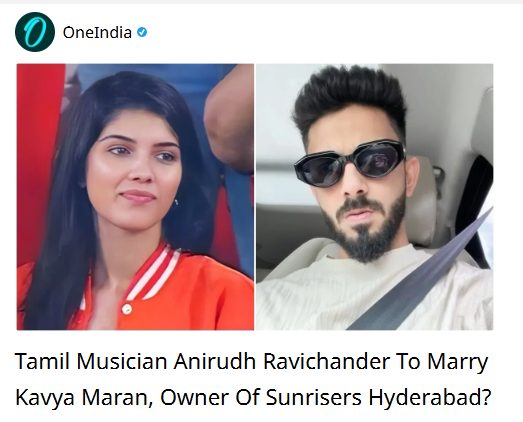Image resolution: width=523 pixels, height=422 pixels.
Task: Click the OneIndia circular logo icon
Action: [x=35, y=32]
